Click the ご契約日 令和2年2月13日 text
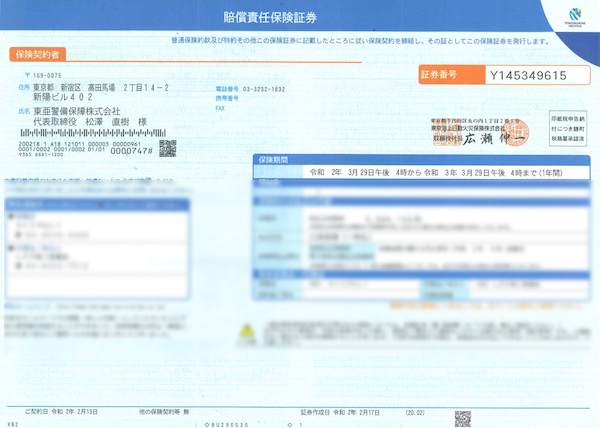 coord(61,412)
